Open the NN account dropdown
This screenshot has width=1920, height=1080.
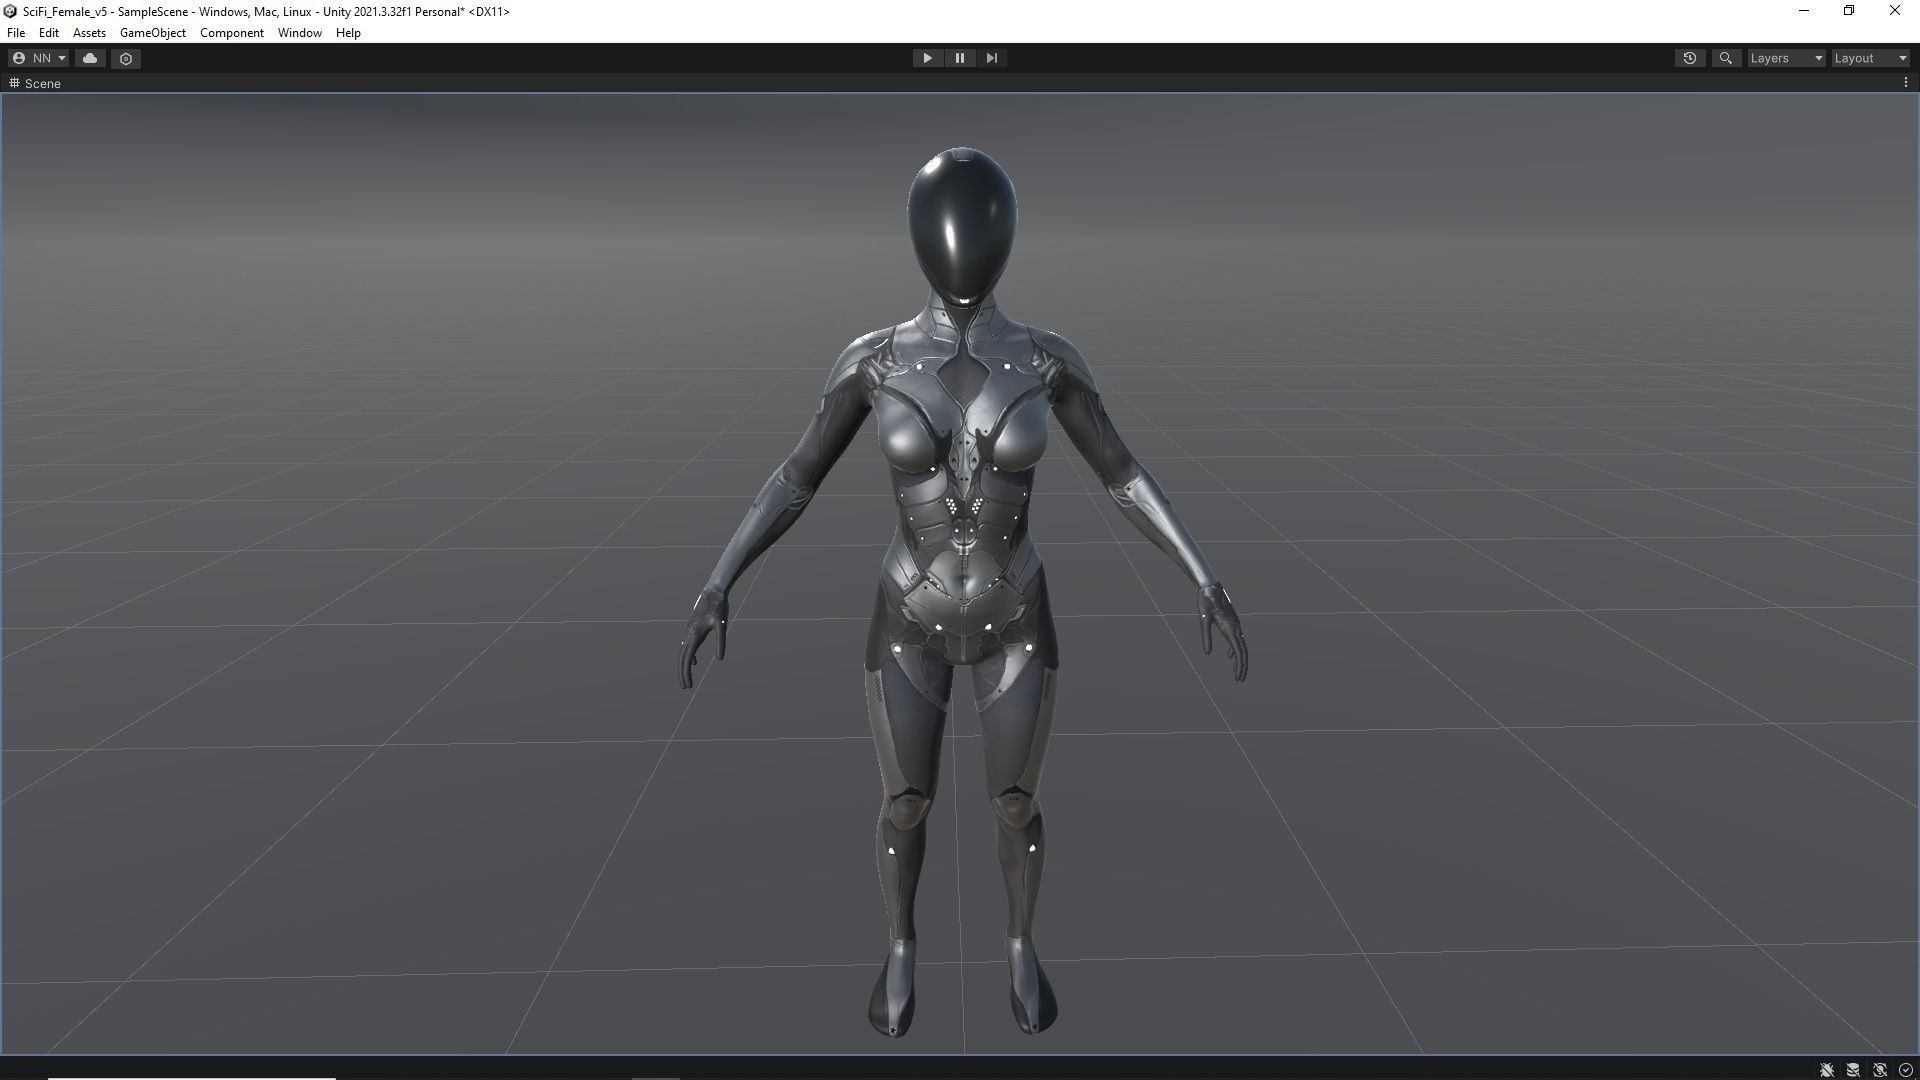(x=39, y=58)
